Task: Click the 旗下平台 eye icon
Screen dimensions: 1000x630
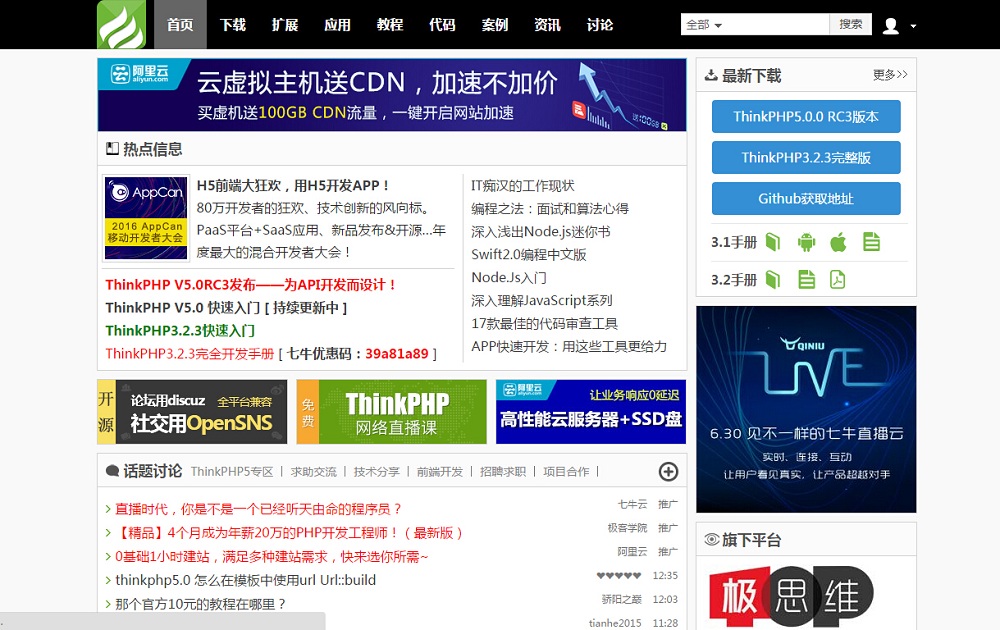Action: 712,539
